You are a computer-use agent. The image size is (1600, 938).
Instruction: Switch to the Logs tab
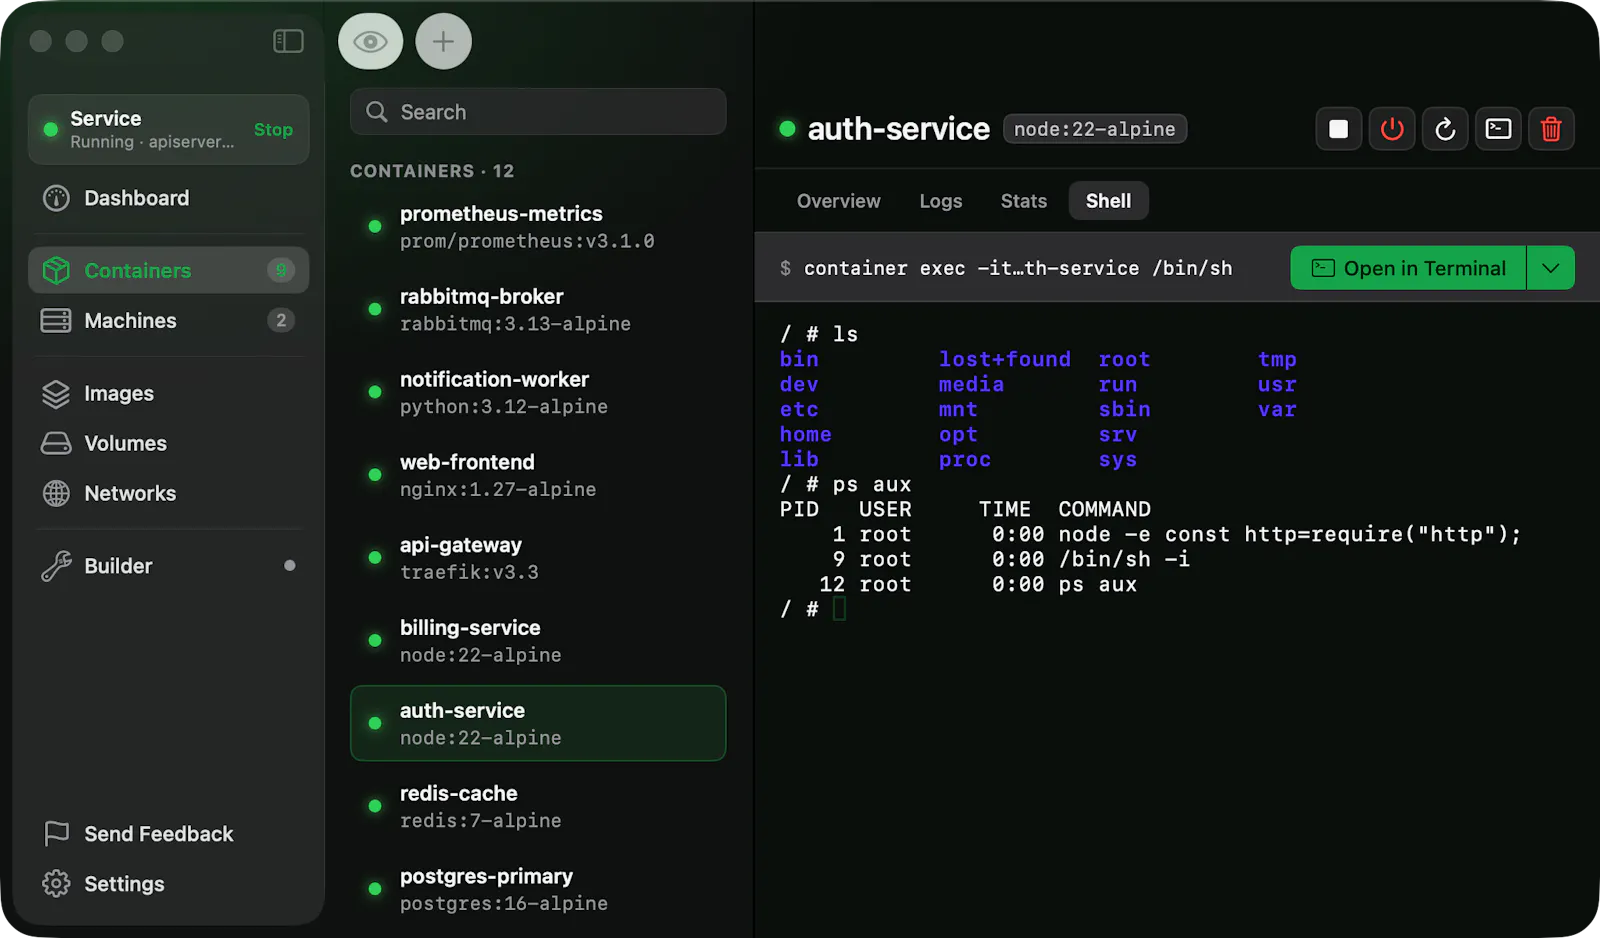(941, 201)
